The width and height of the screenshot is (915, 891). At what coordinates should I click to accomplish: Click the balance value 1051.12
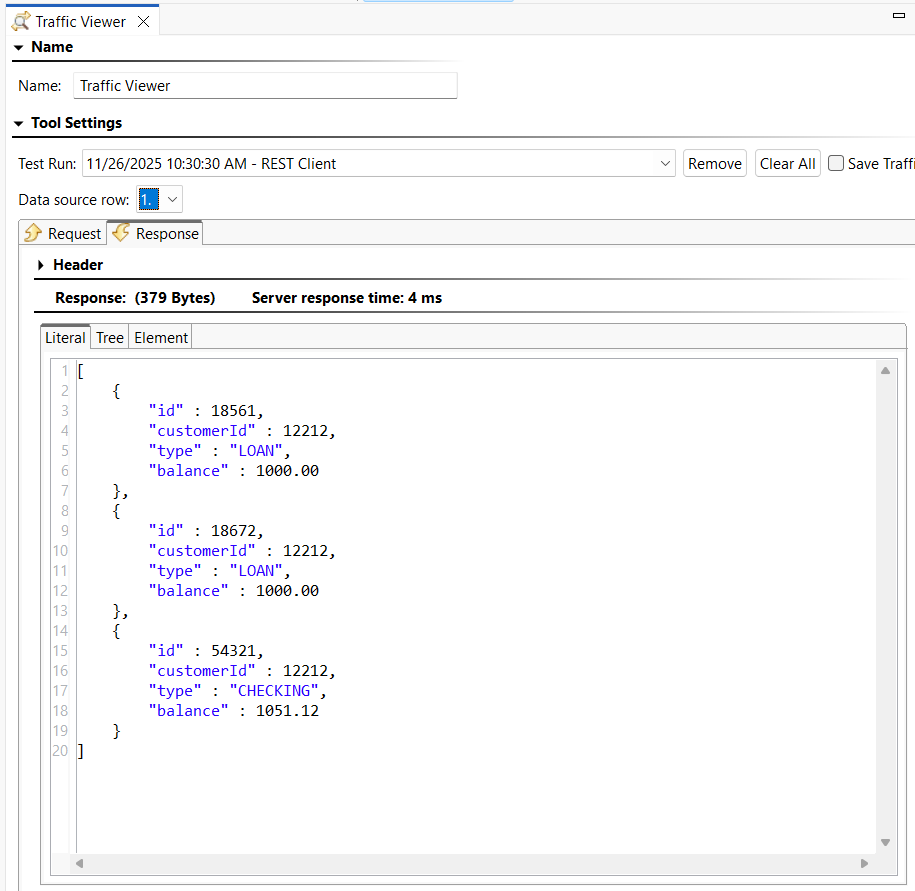(287, 711)
